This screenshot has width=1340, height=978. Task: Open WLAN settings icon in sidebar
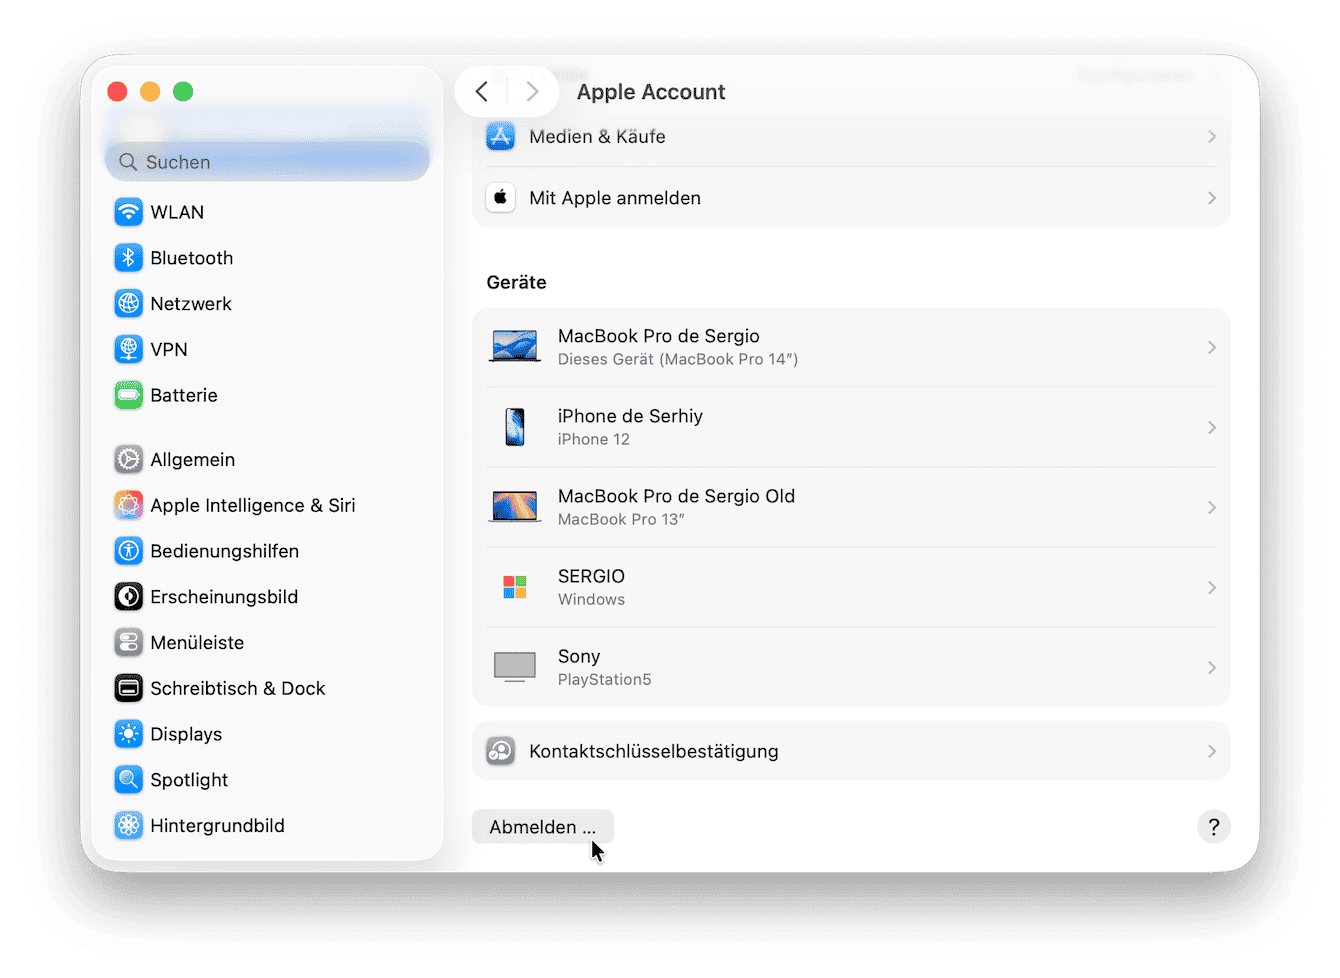coord(128,212)
